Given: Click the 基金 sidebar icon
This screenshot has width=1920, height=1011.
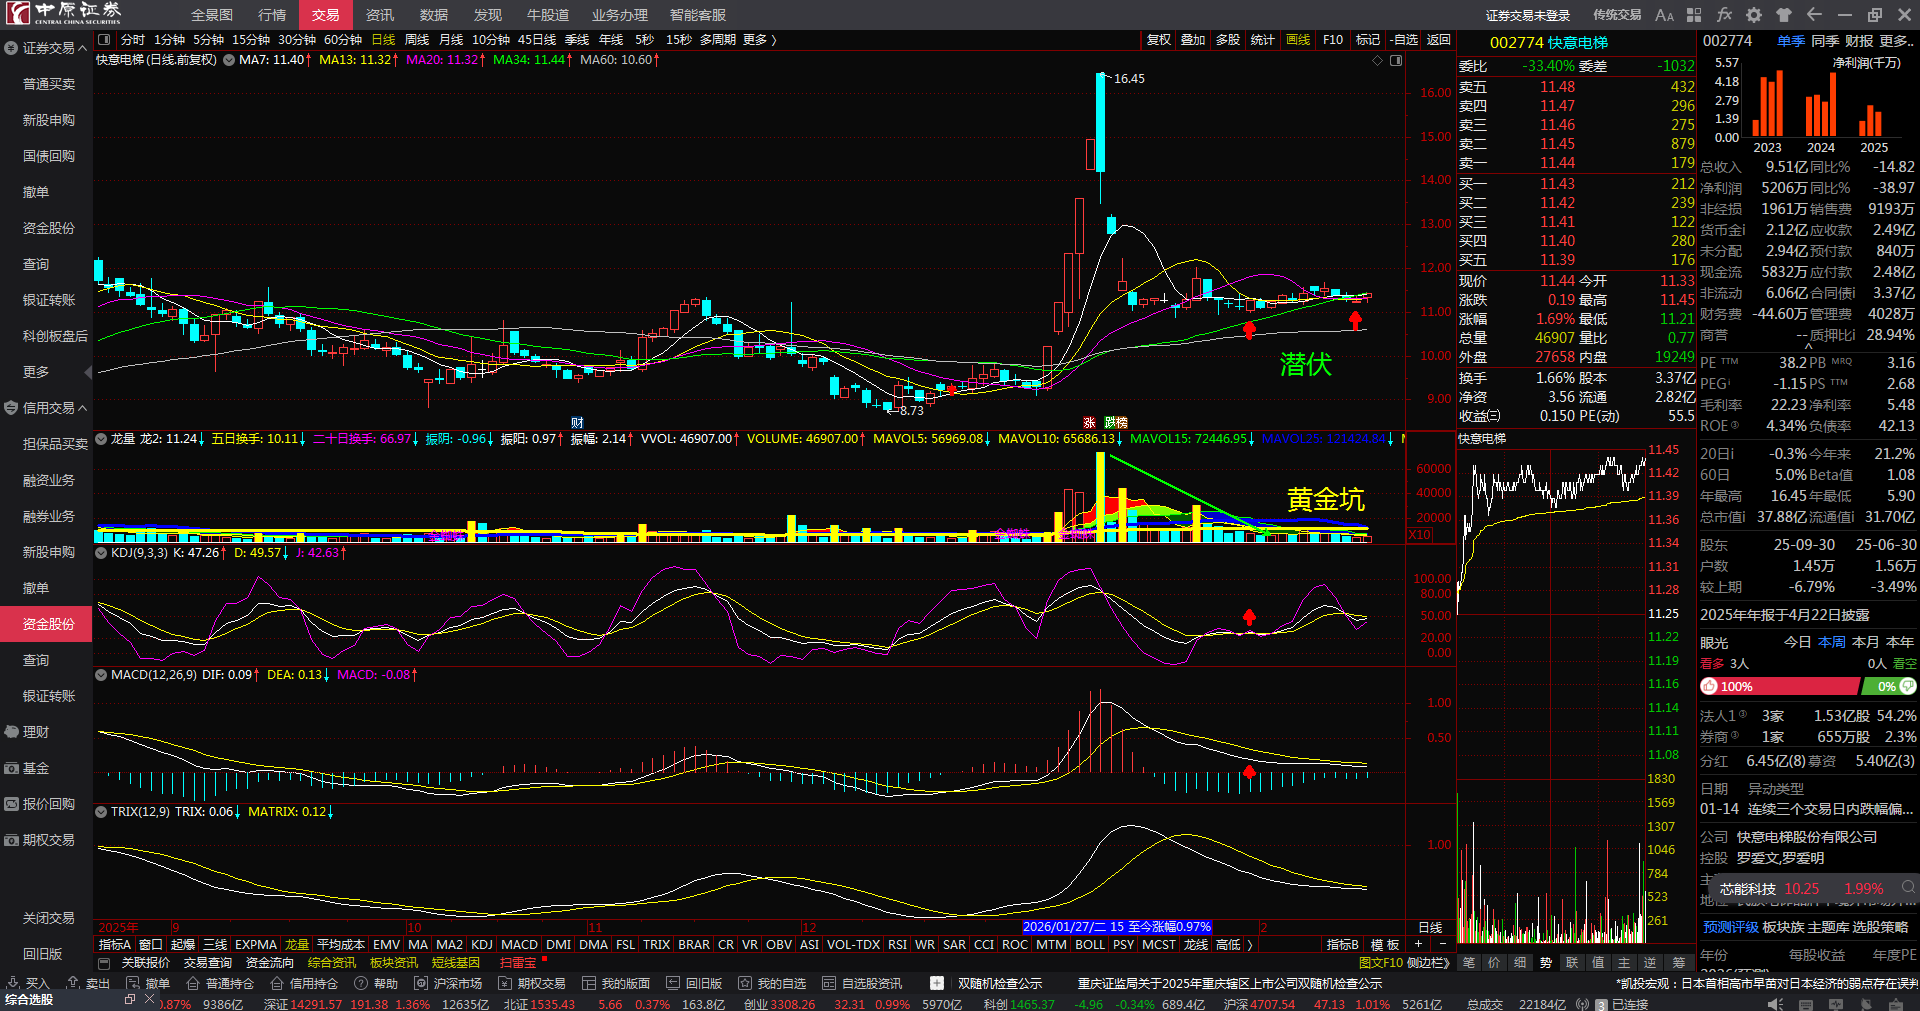Looking at the screenshot, I should 12,768.
